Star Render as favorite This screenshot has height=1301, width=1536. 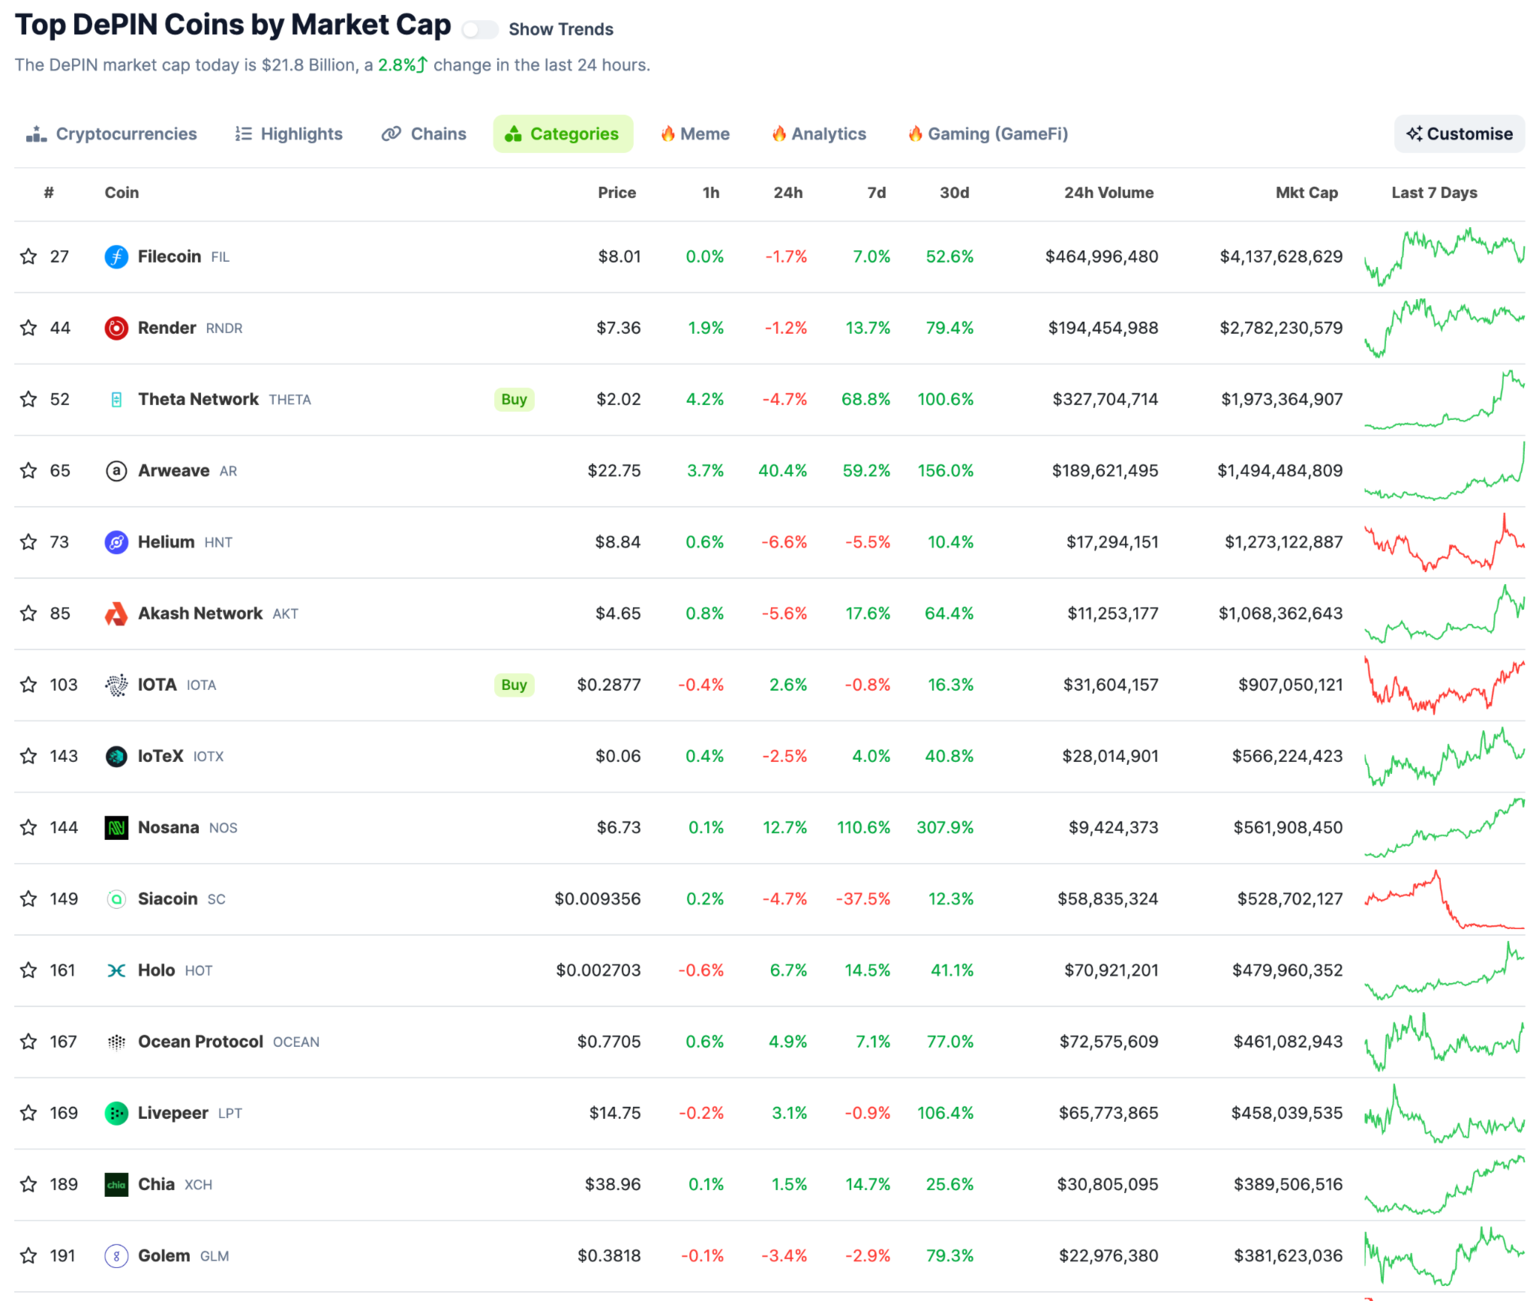tap(29, 328)
